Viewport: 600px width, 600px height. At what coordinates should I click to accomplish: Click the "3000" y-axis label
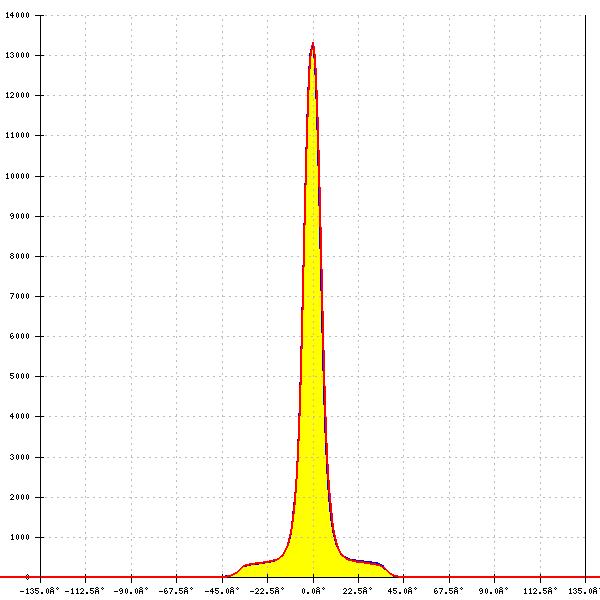tap(20, 457)
